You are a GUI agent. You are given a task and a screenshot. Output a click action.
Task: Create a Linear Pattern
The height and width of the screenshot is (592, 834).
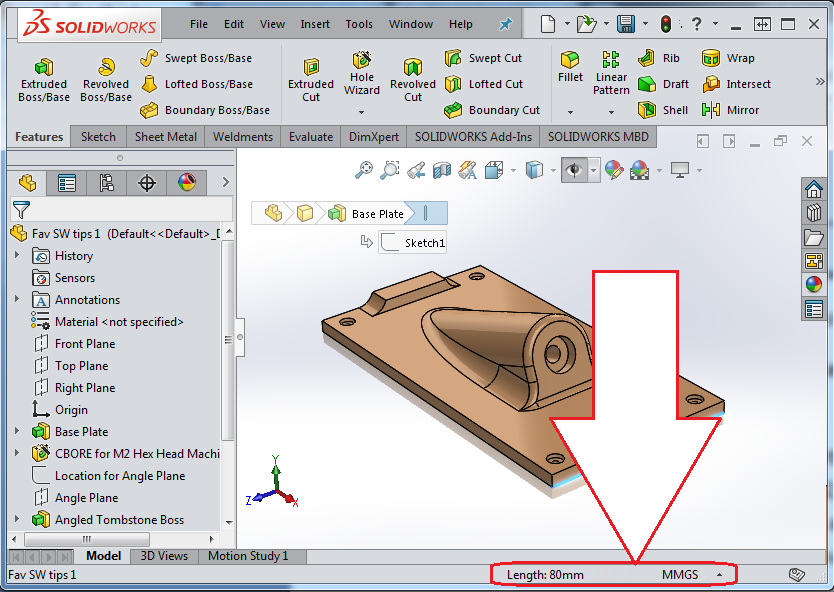coord(611,73)
